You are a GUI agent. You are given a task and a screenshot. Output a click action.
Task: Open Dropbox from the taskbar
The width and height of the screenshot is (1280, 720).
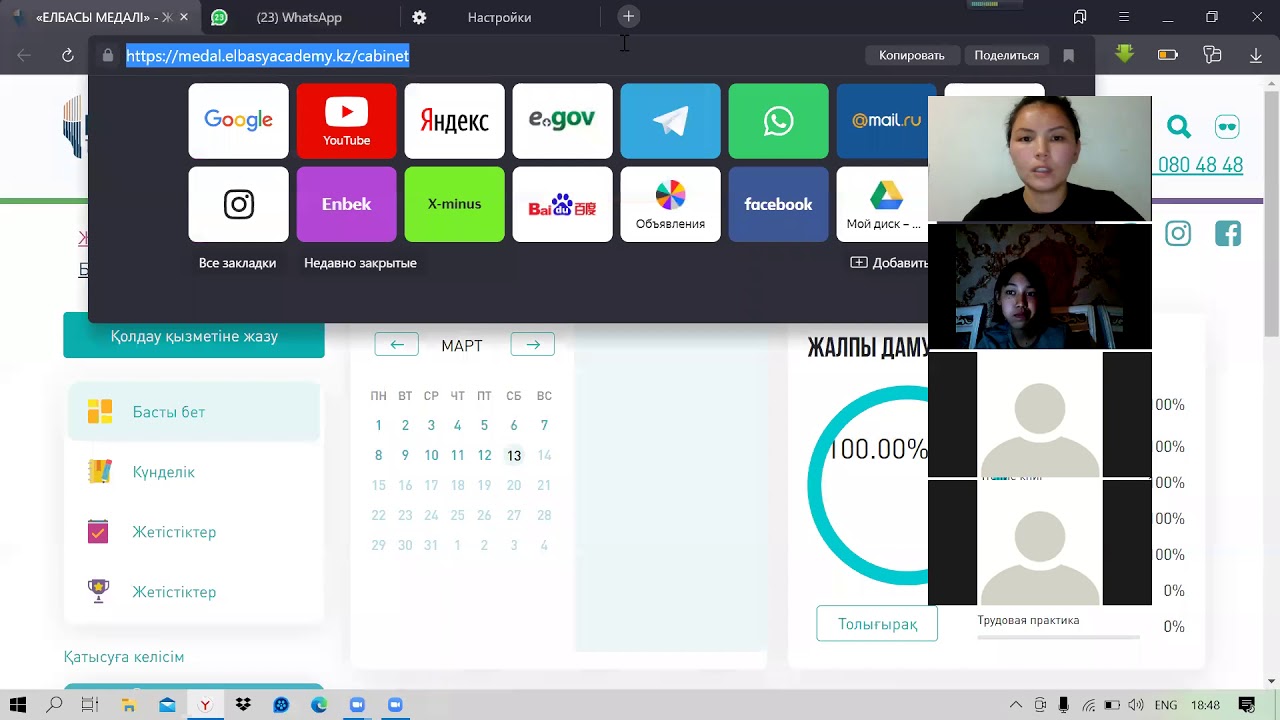[243, 705]
